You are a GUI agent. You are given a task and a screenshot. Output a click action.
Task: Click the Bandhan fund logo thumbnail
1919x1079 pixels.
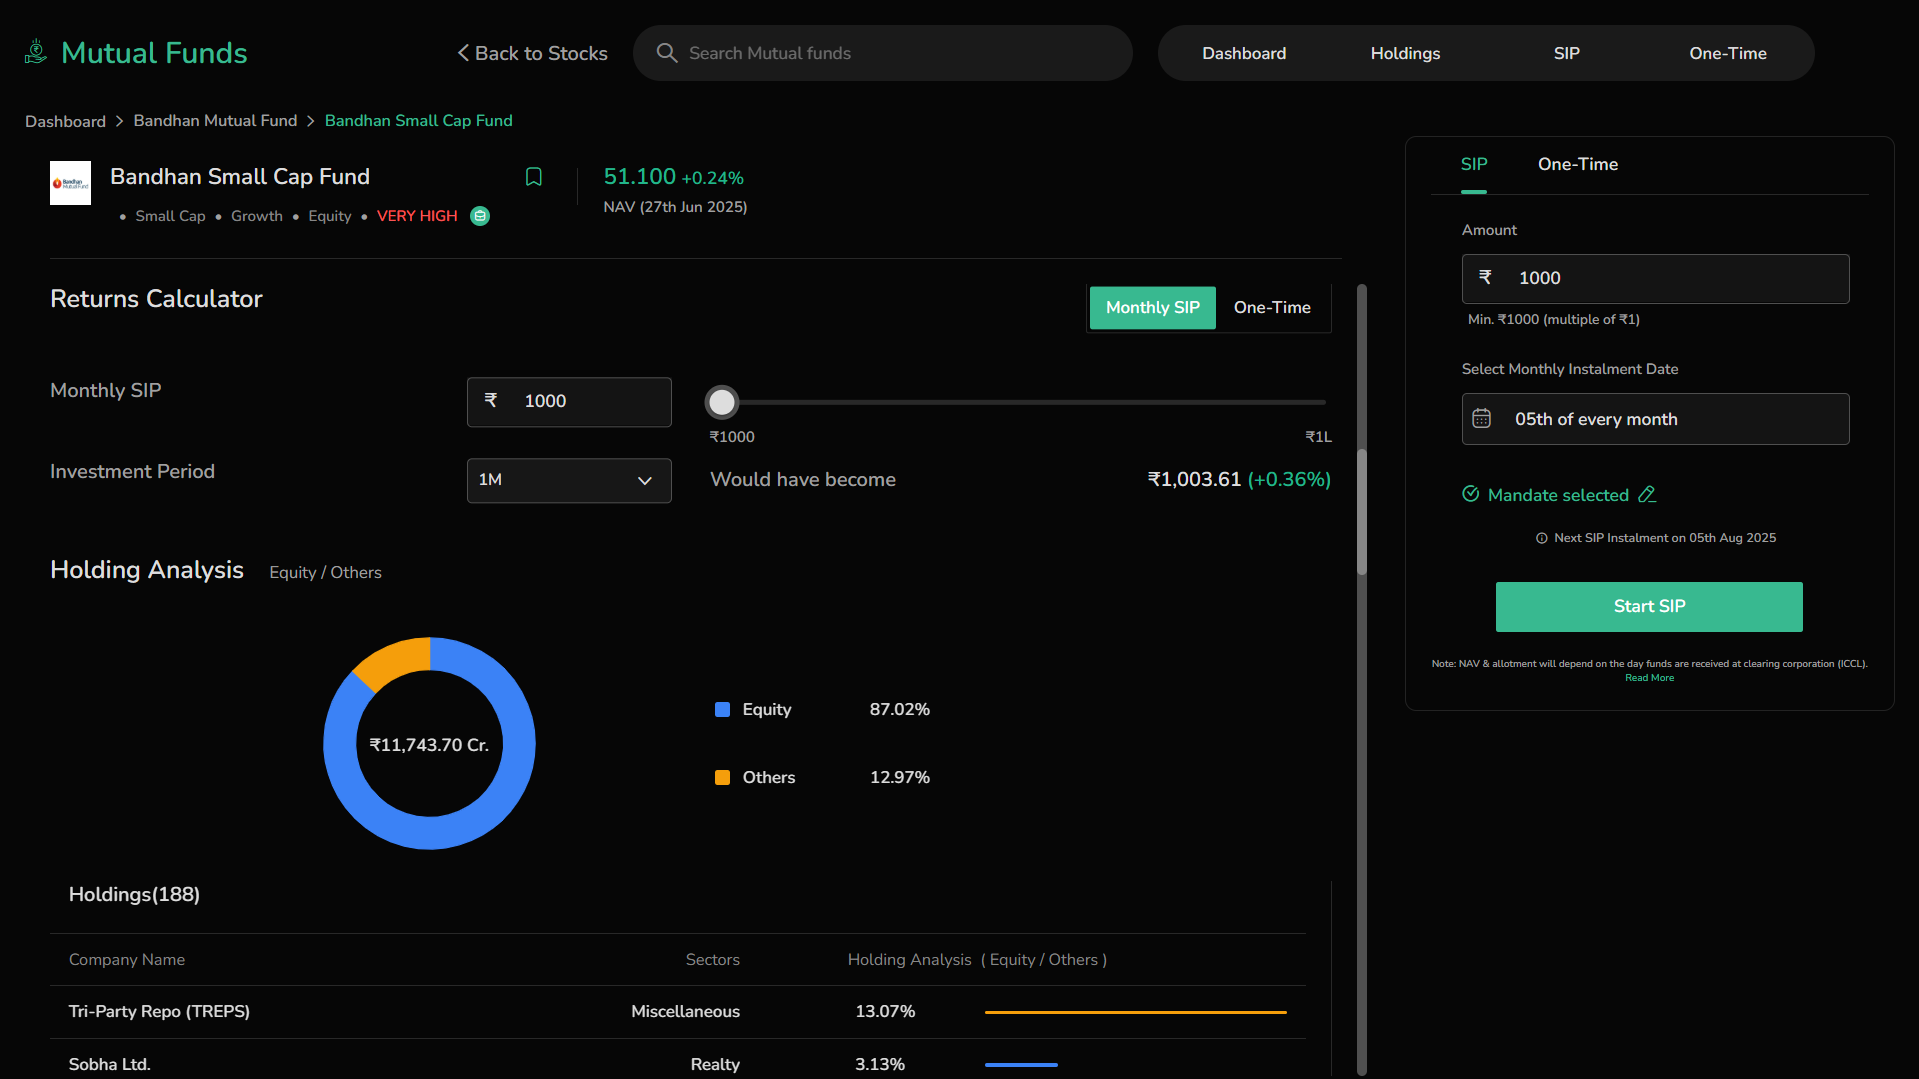70,183
